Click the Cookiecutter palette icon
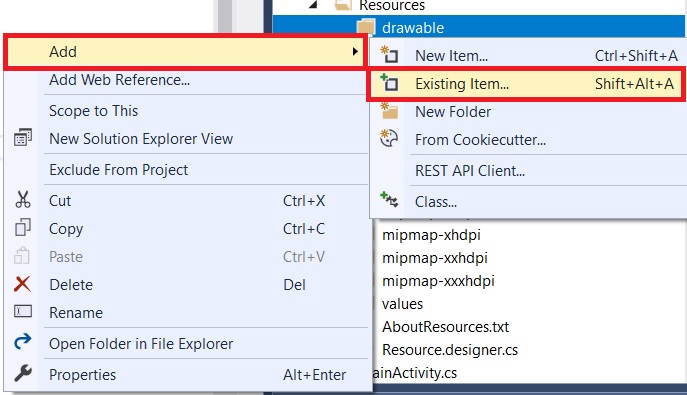The image size is (687, 395). coord(389,139)
